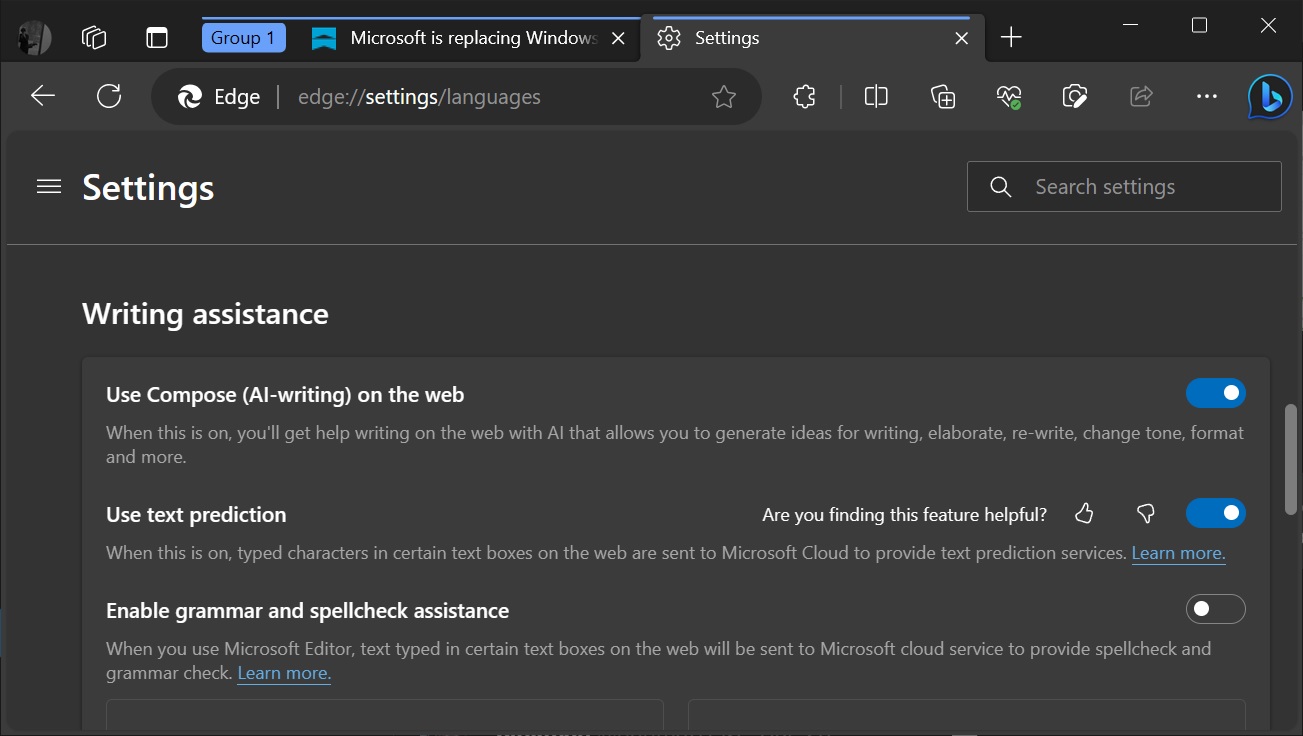Click the Extensions puzzle icon
Image resolution: width=1303 pixels, height=736 pixels.
point(804,96)
